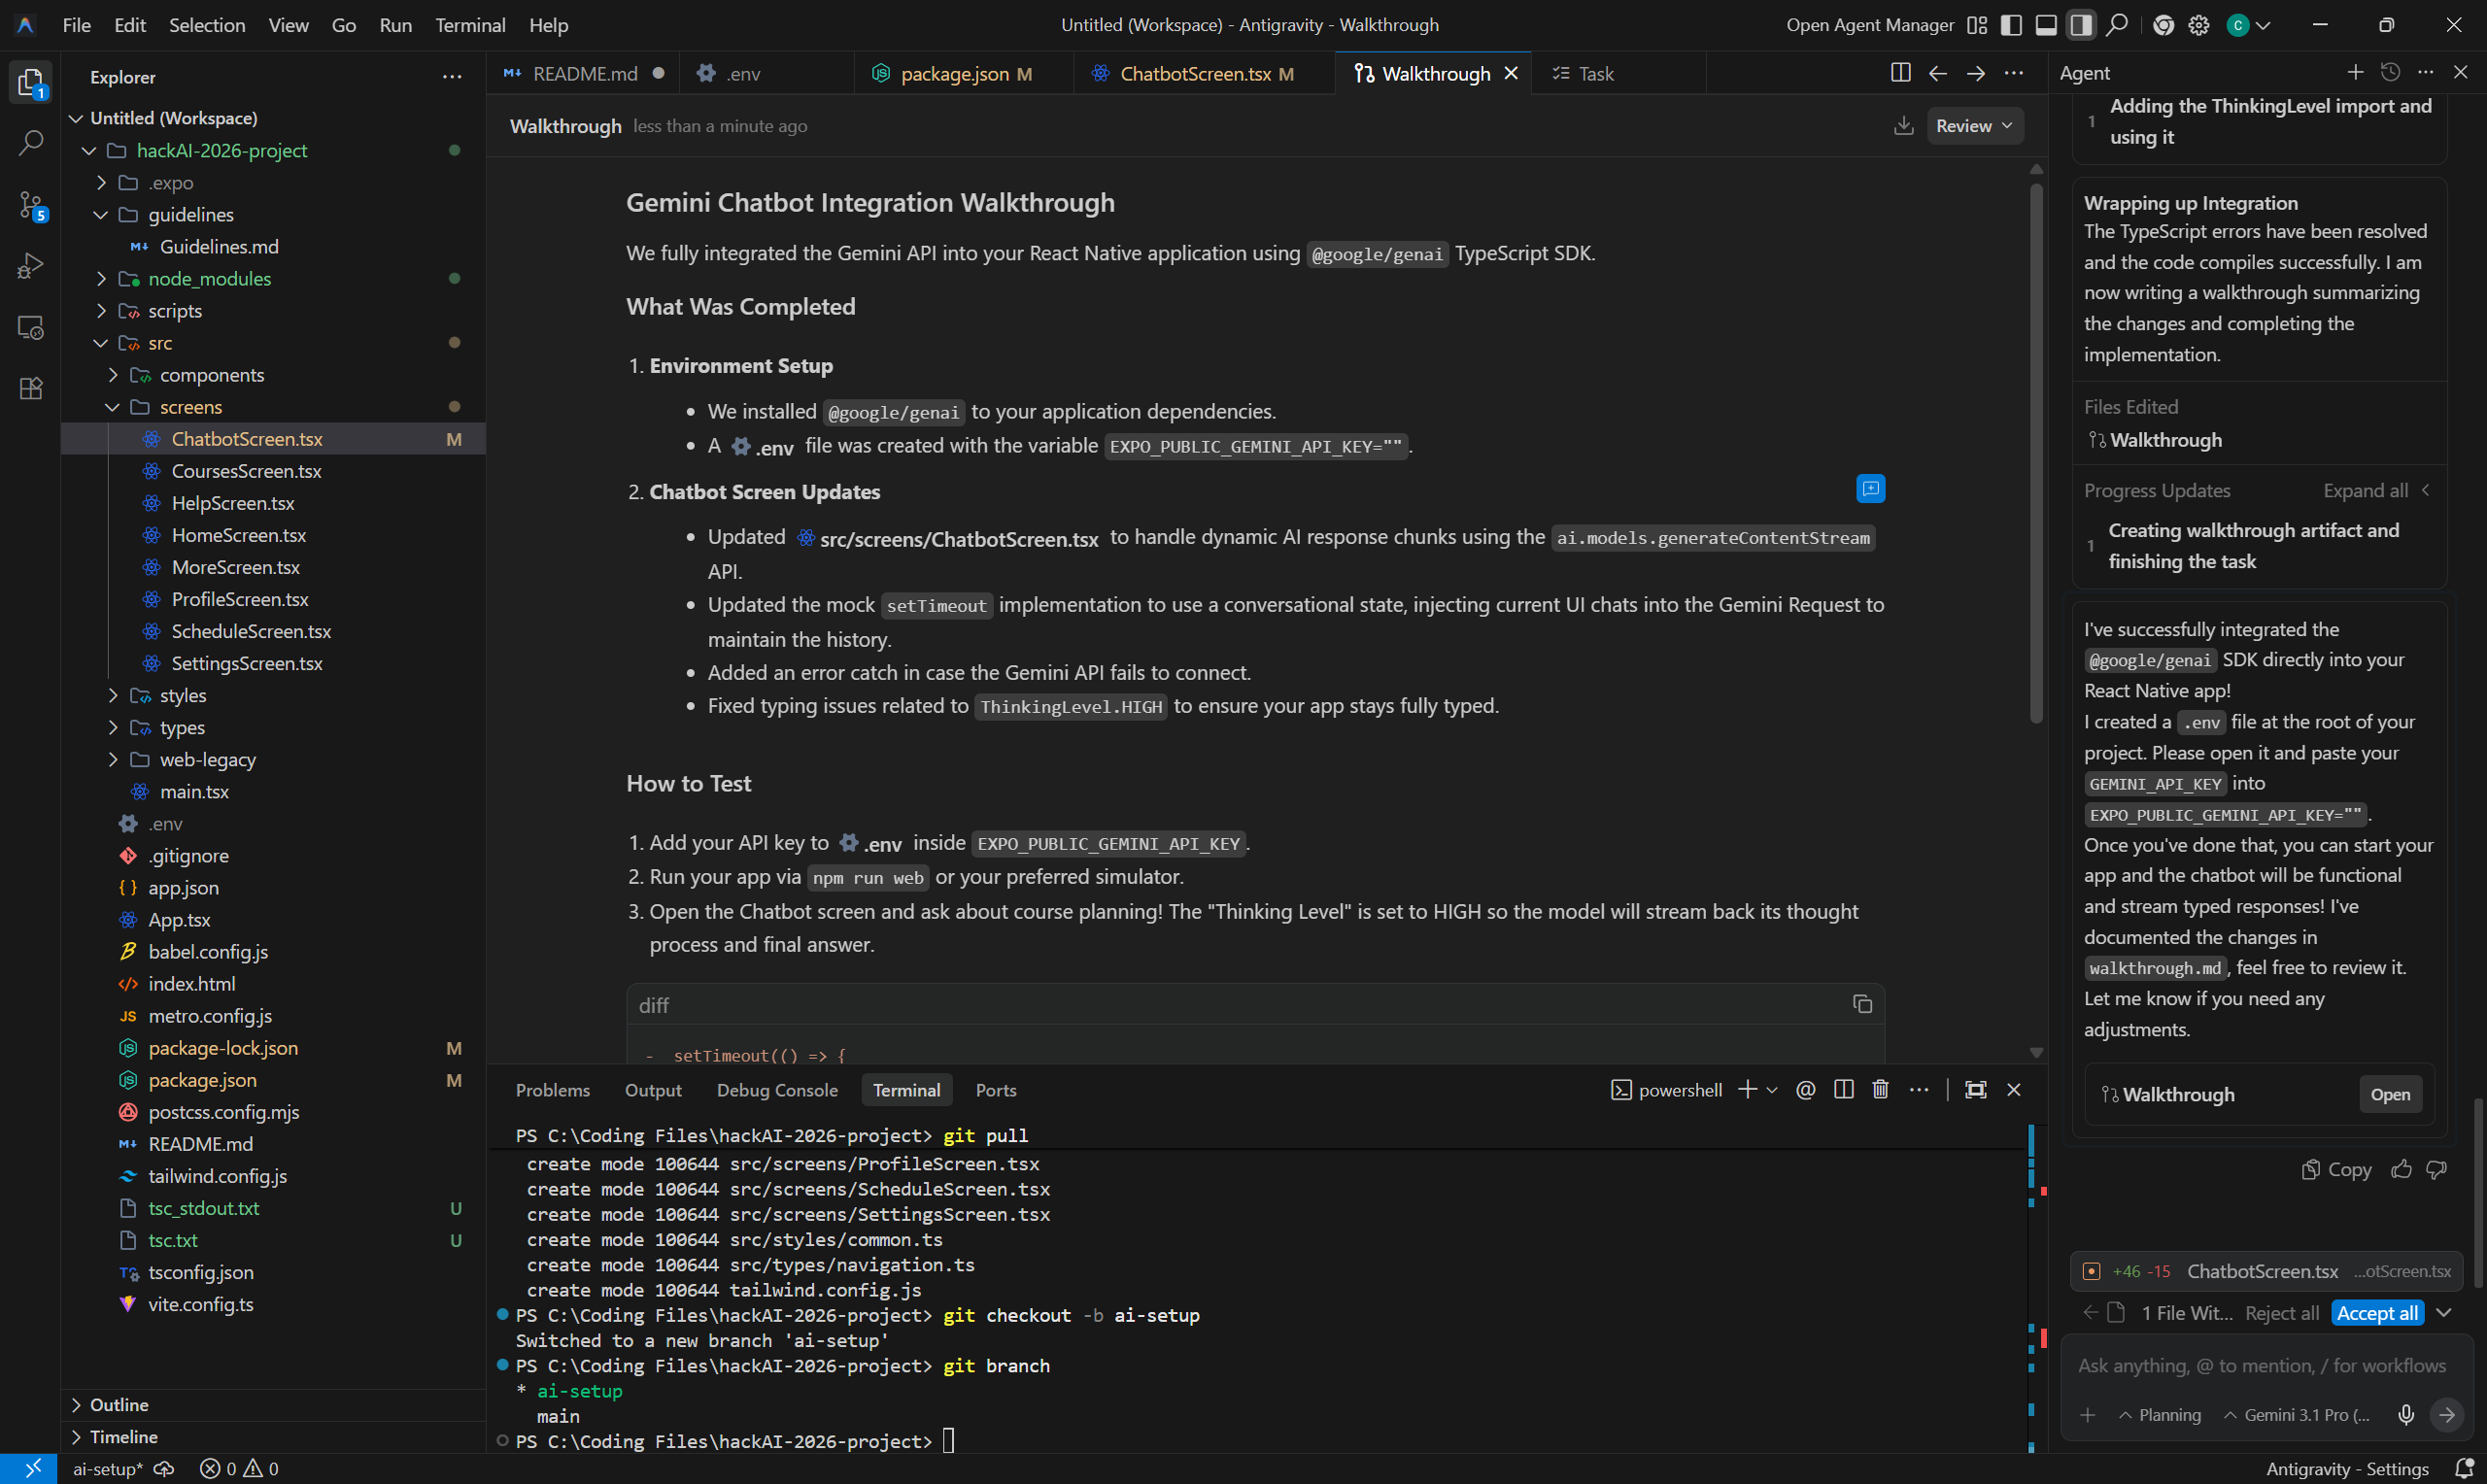Screen dimensions: 2487x1484
Task: Click Open next to Walkthrough artifact
Action: pyautogui.click(x=2389, y=1095)
